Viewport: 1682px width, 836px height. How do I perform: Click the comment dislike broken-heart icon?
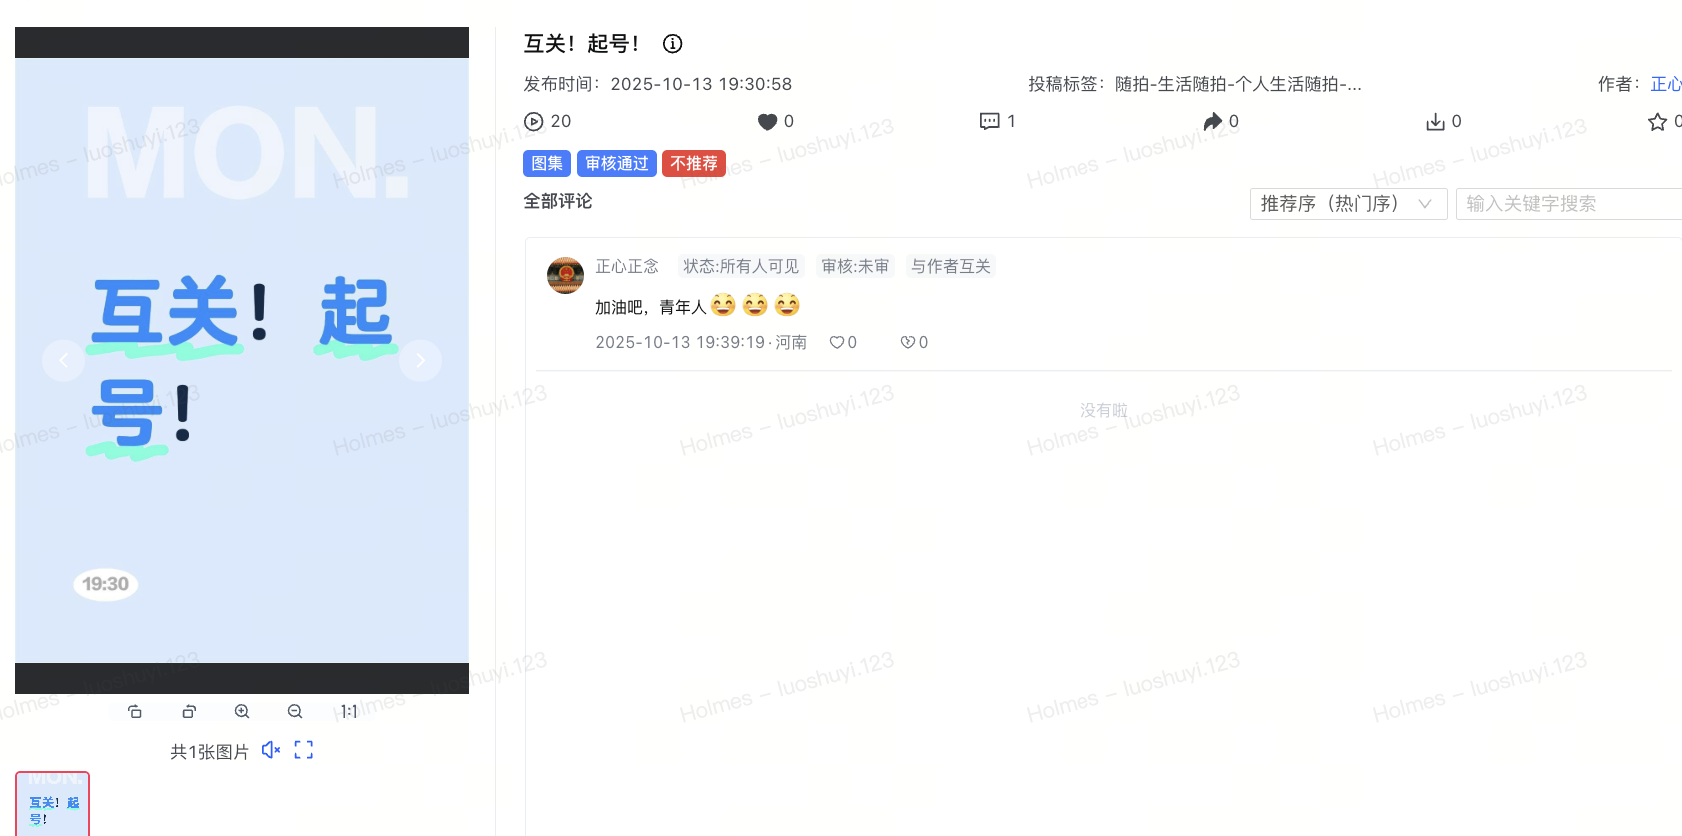click(x=907, y=342)
